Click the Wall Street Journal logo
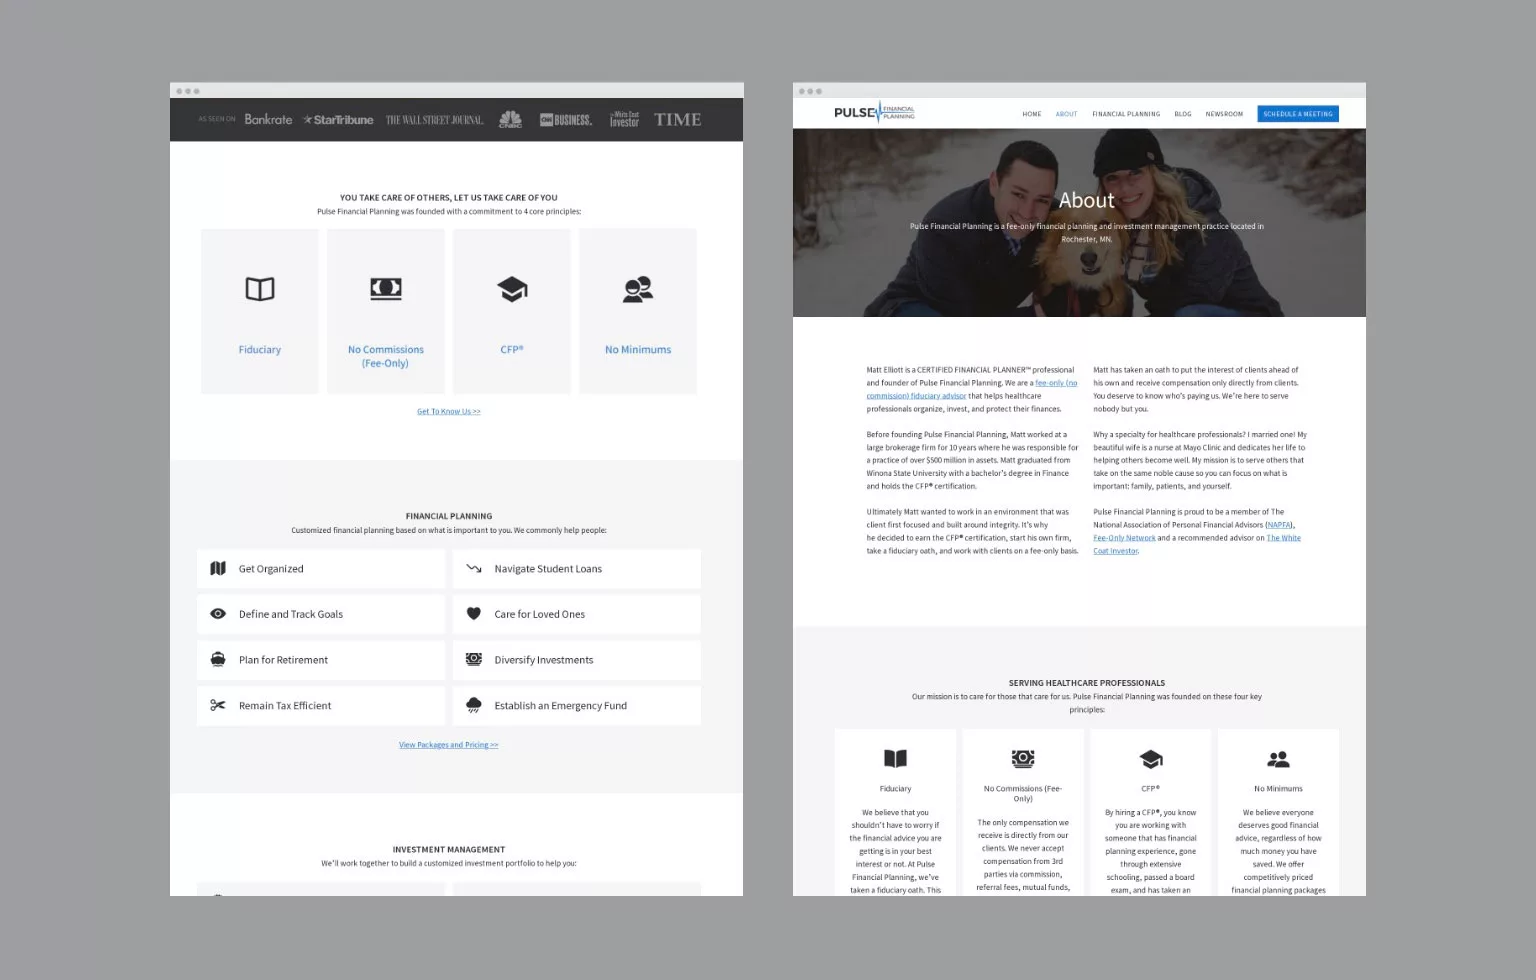Screen dimensions: 1536x980 coord(434,120)
